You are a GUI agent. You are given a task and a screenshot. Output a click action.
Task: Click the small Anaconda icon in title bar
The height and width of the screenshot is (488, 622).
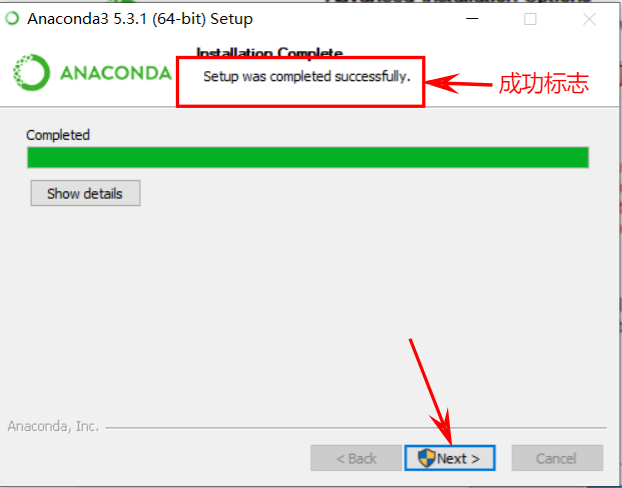click(12, 18)
